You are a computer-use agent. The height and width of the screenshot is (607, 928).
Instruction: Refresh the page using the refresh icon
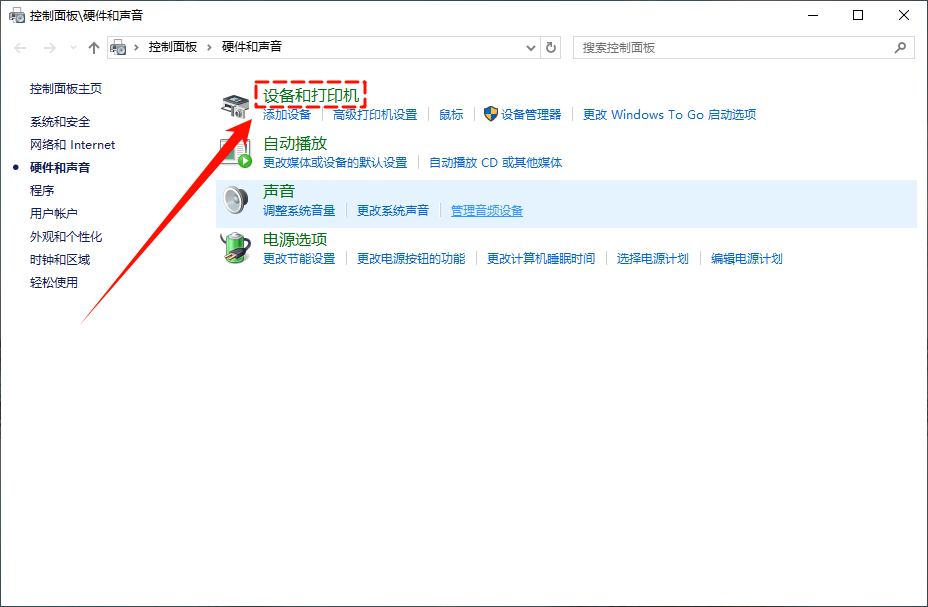coord(552,47)
